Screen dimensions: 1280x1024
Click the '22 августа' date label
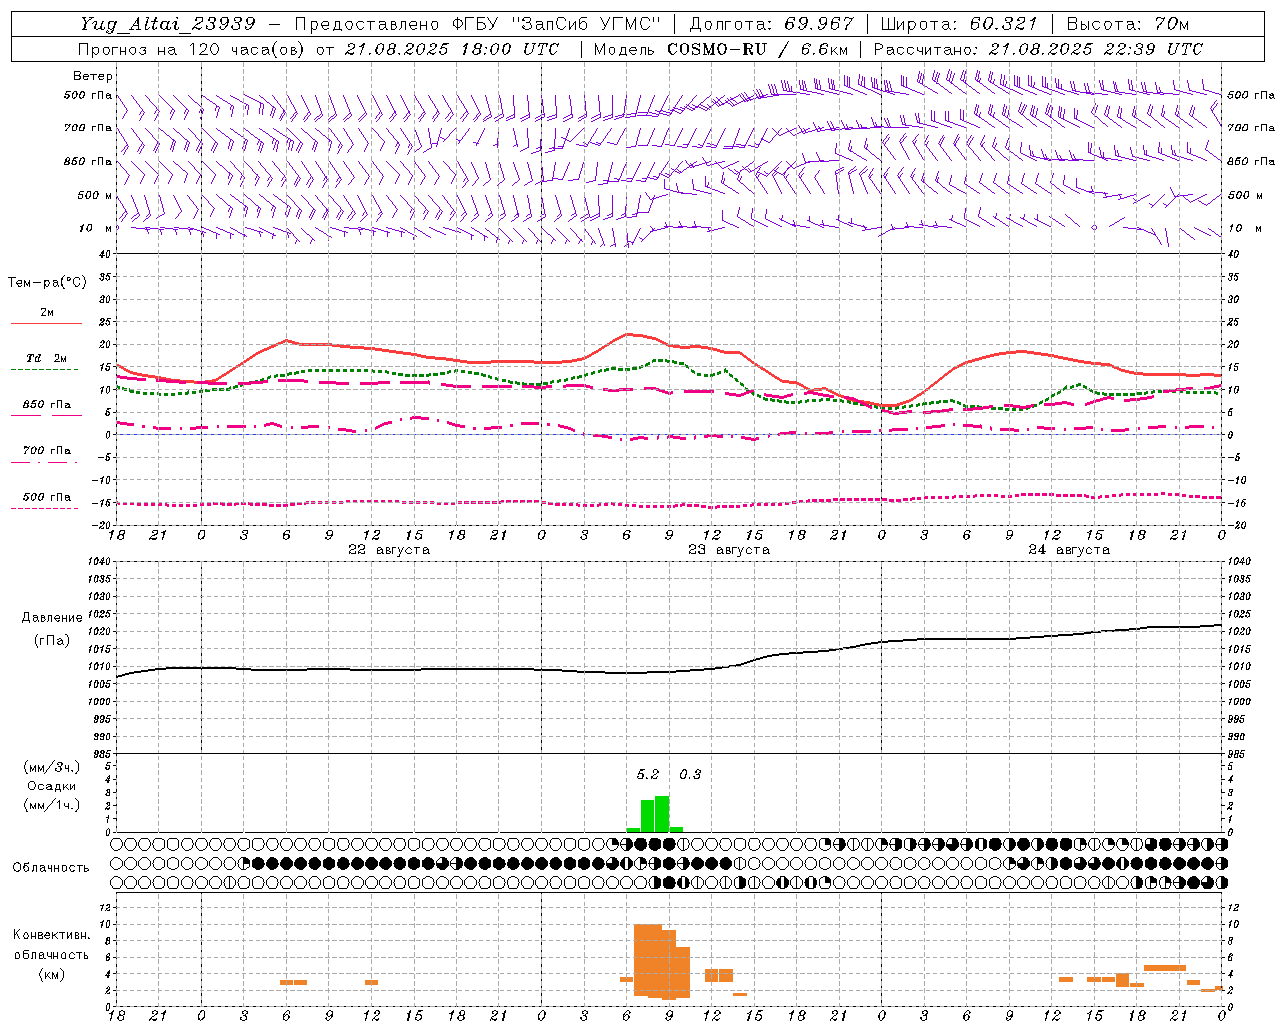[389, 550]
